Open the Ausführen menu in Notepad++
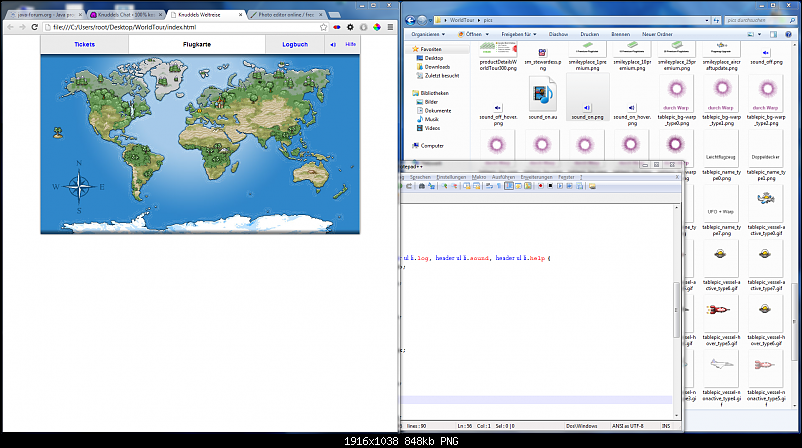This screenshot has height=448, width=802. 503,177
